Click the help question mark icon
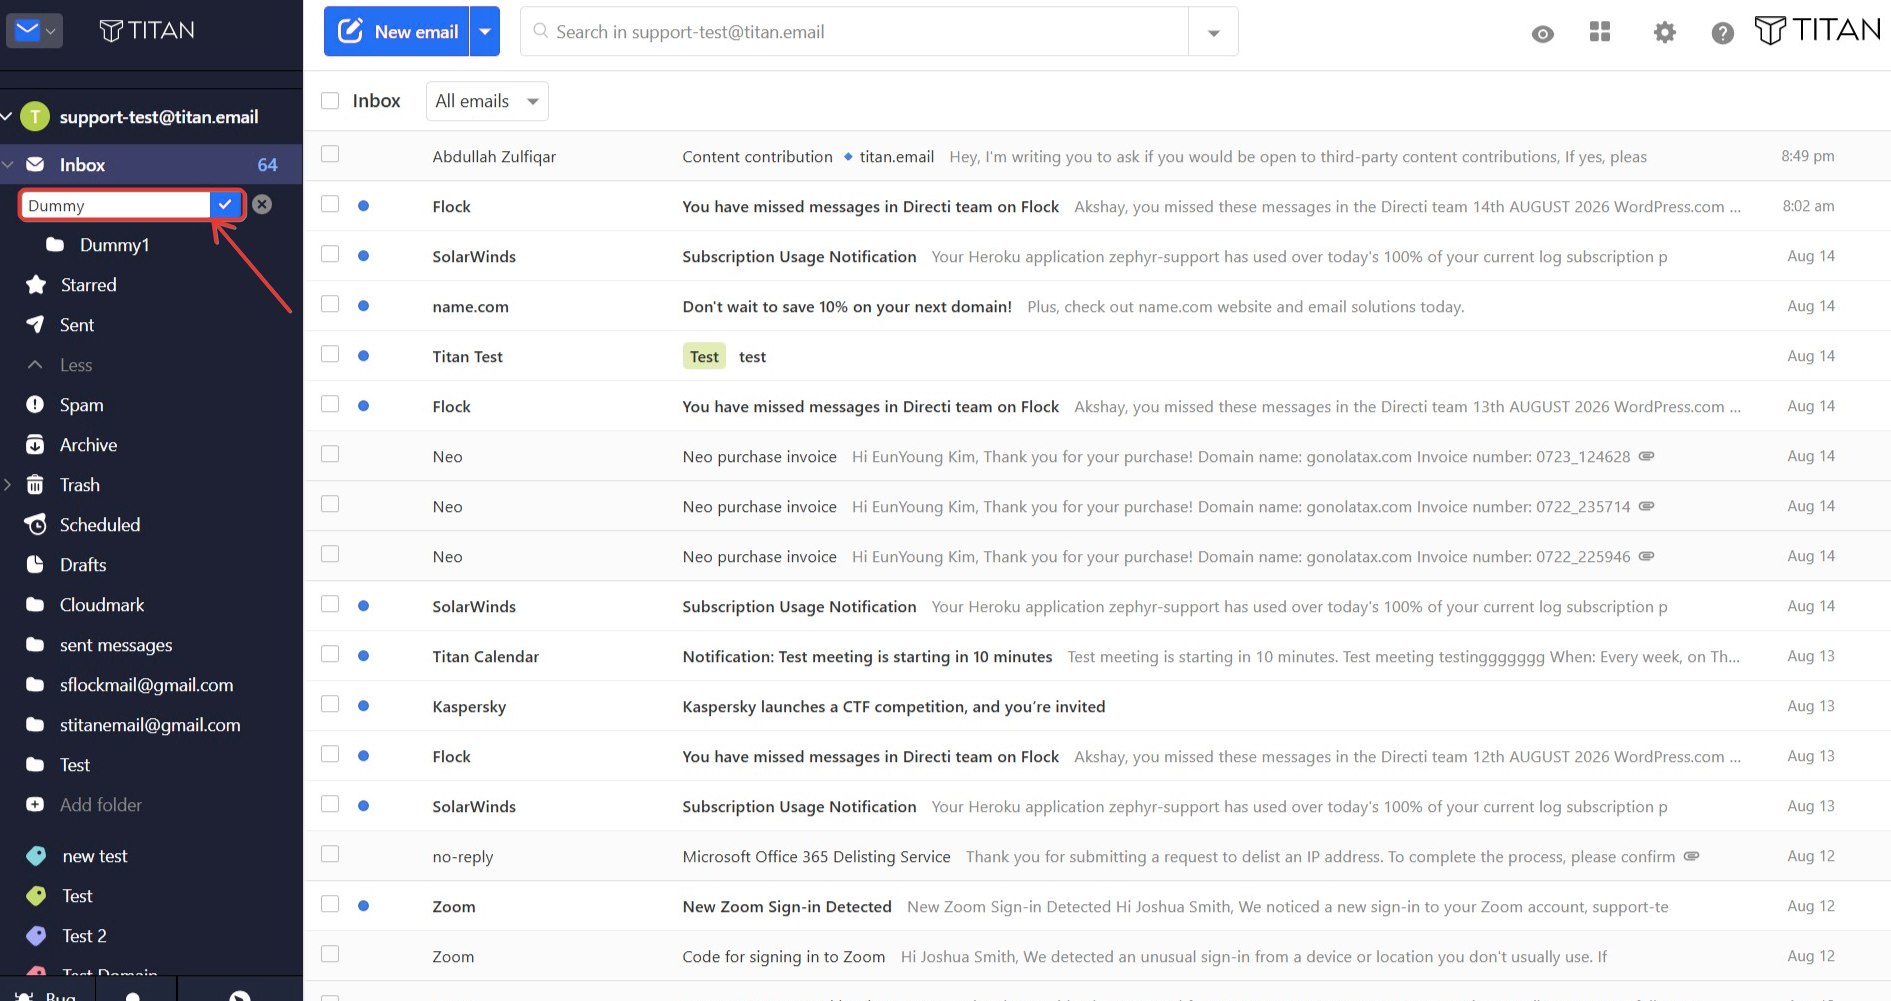This screenshot has height=1001, width=1891. coord(1722,33)
